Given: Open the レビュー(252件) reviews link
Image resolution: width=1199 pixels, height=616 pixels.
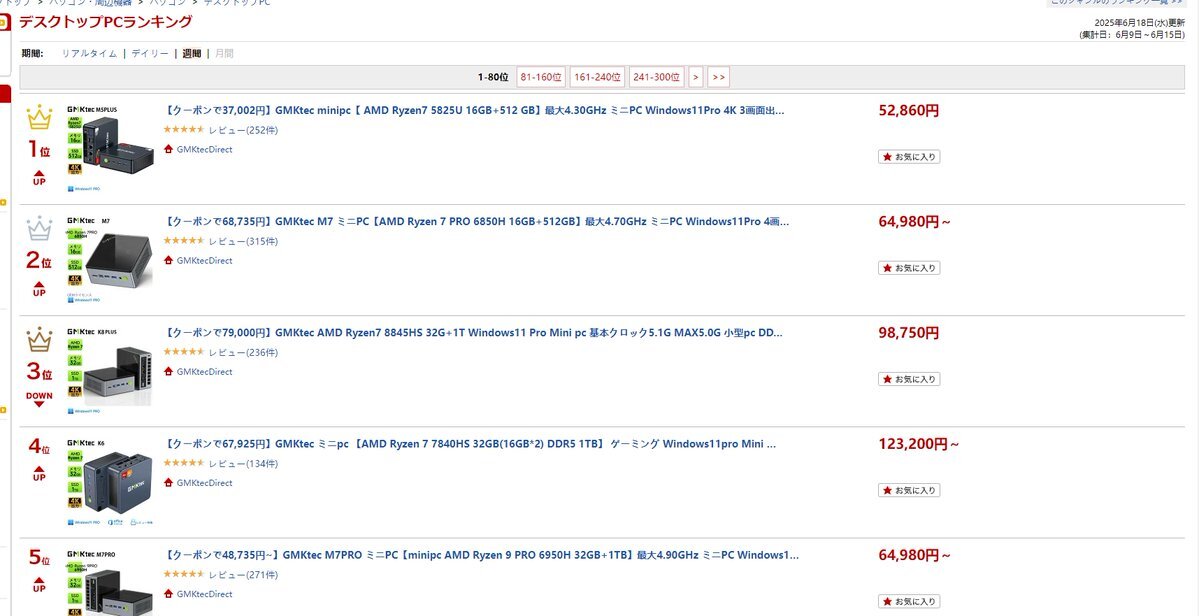Looking at the screenshot, I should pos(243,130).
